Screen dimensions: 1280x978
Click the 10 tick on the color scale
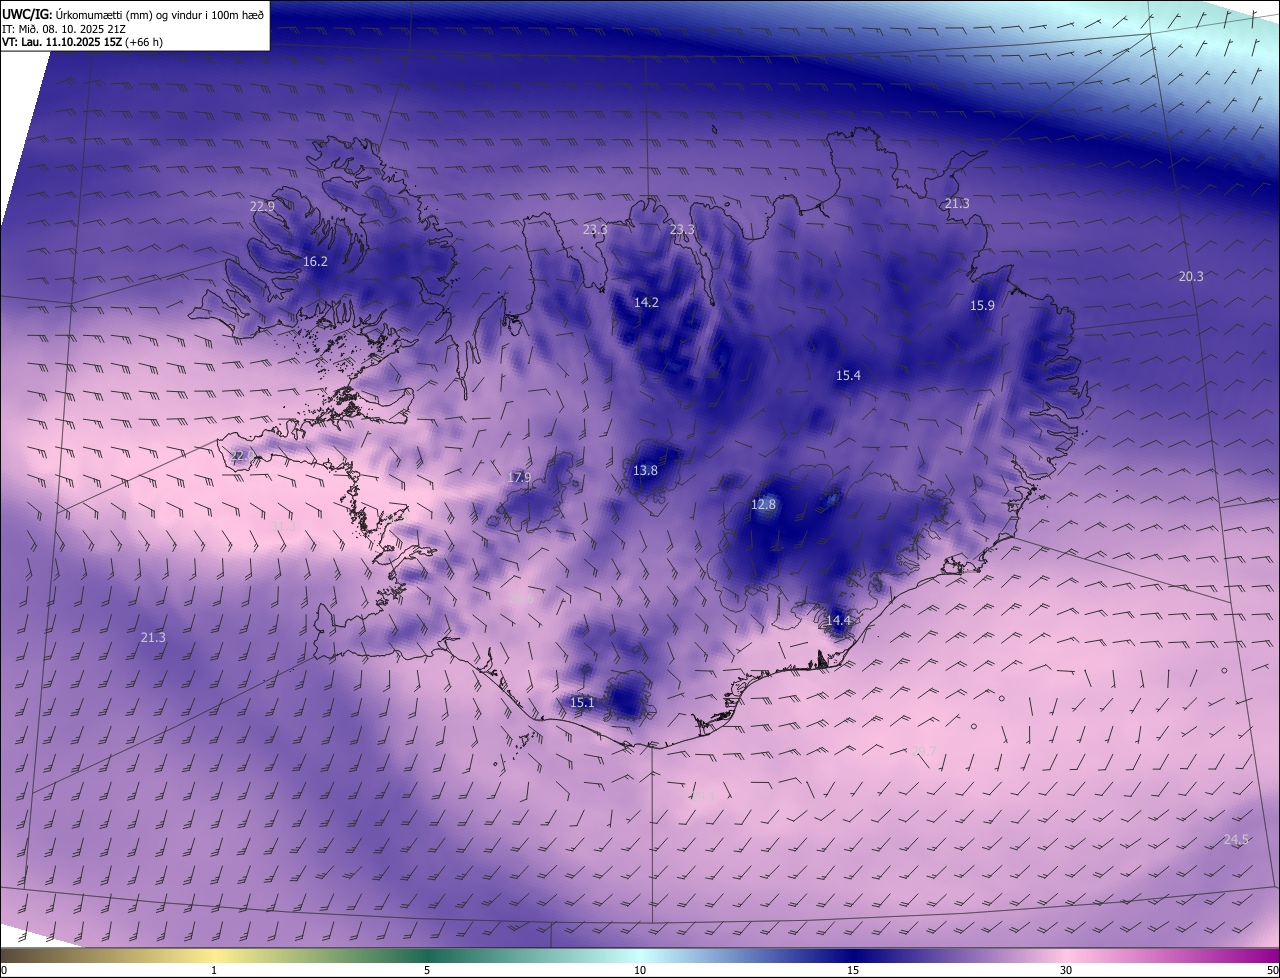[640, 970]
